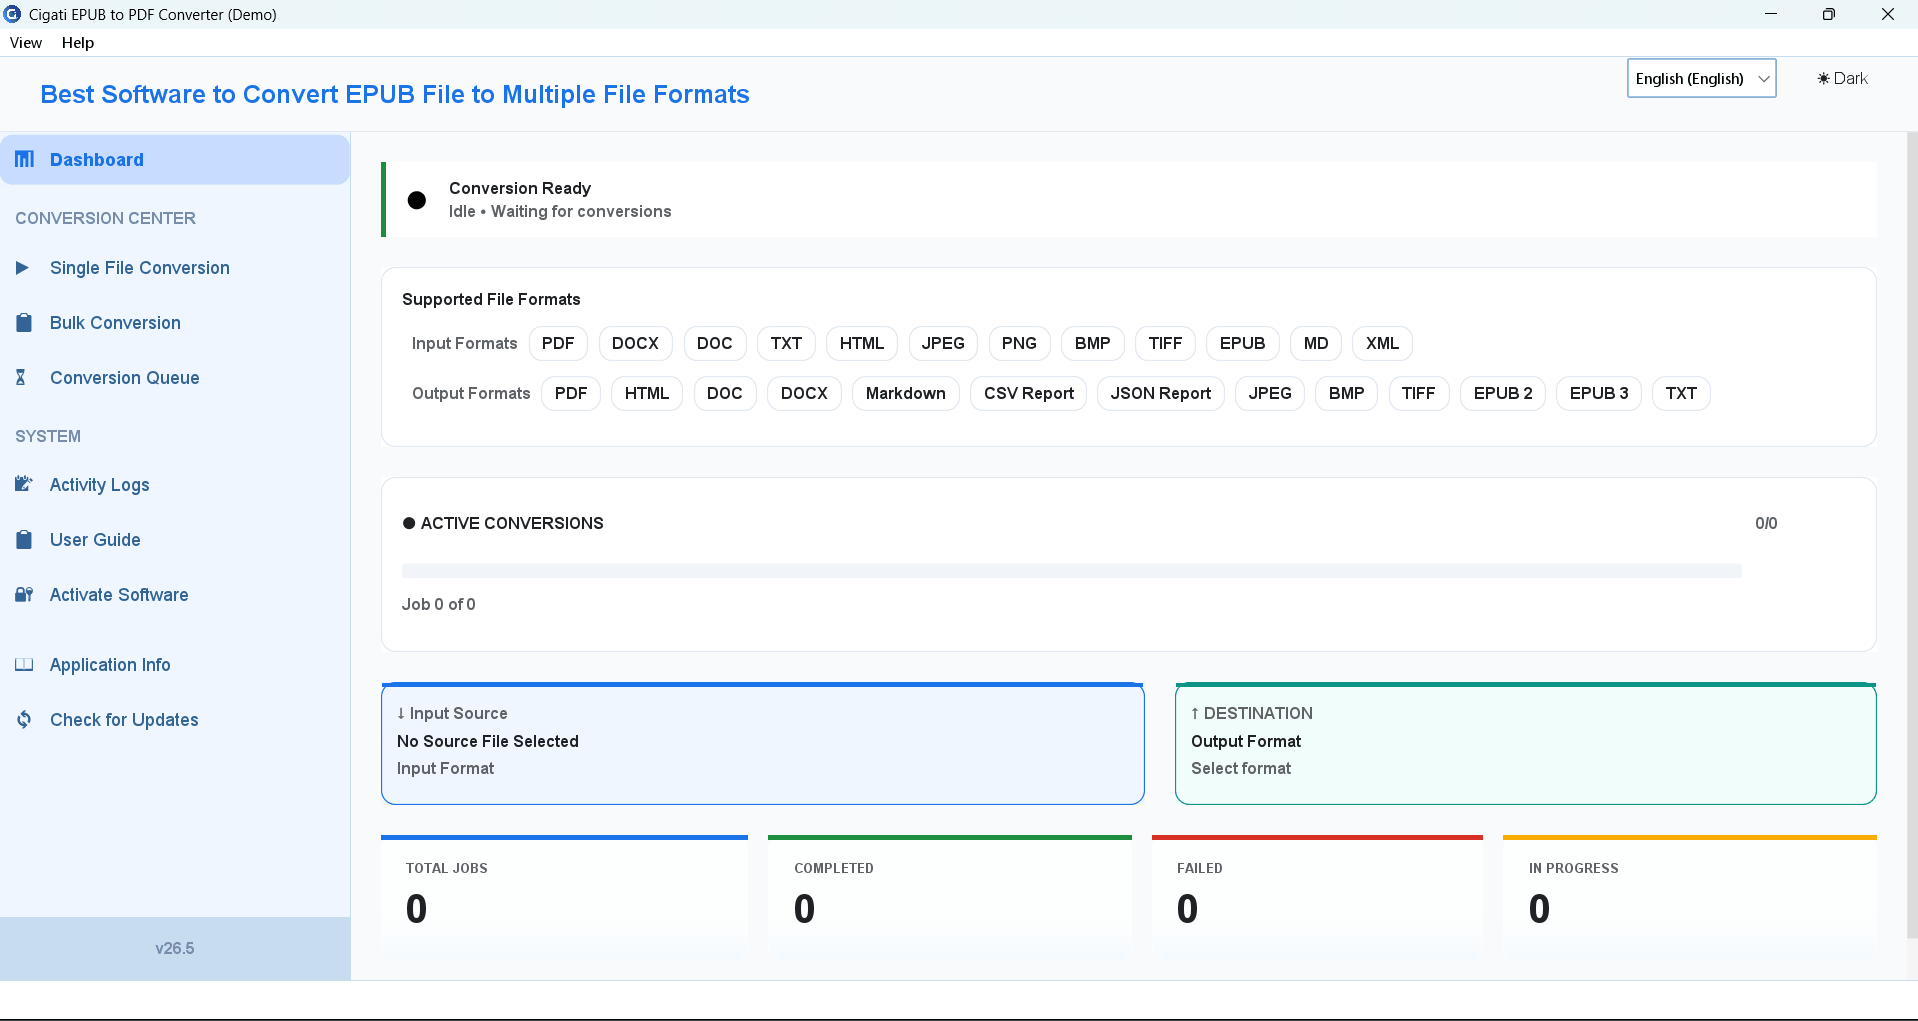Click the Cigati app logo in title bar
This screenshot has width=1918, height=1021.
click(12, 14)
